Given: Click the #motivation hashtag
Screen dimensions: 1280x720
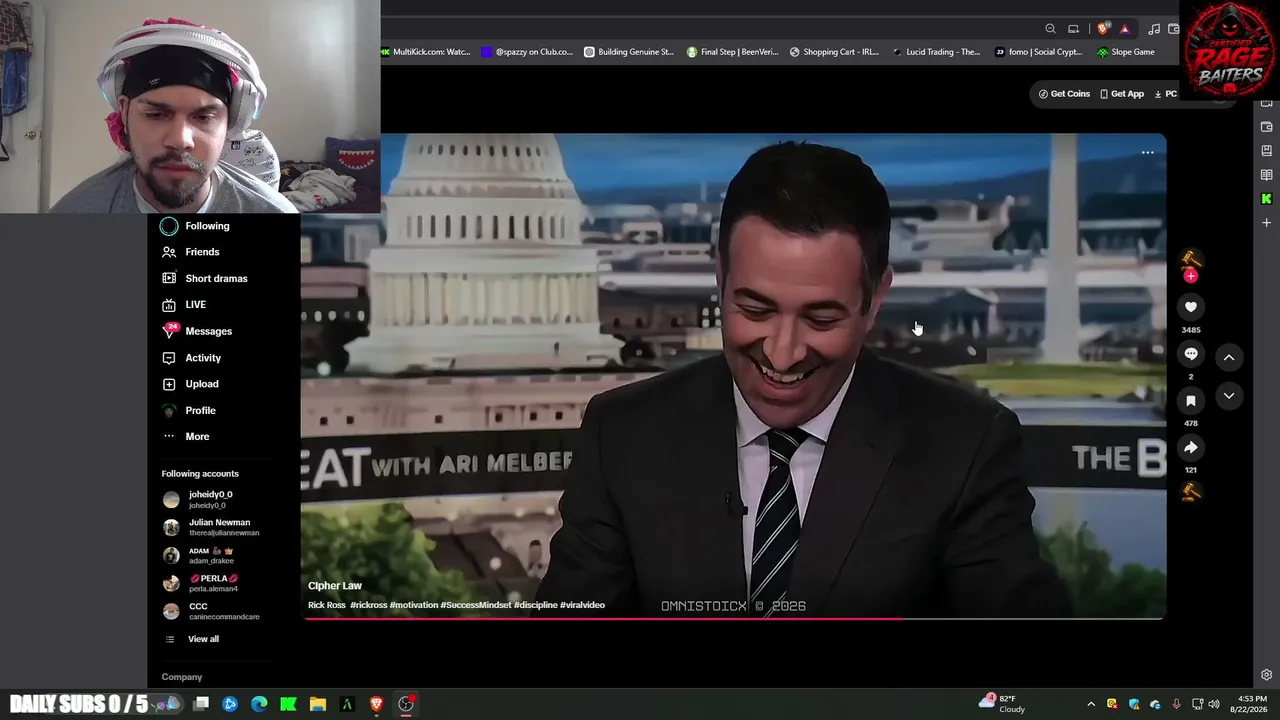Looking at the screenshot, I should [x=413, y=605].
